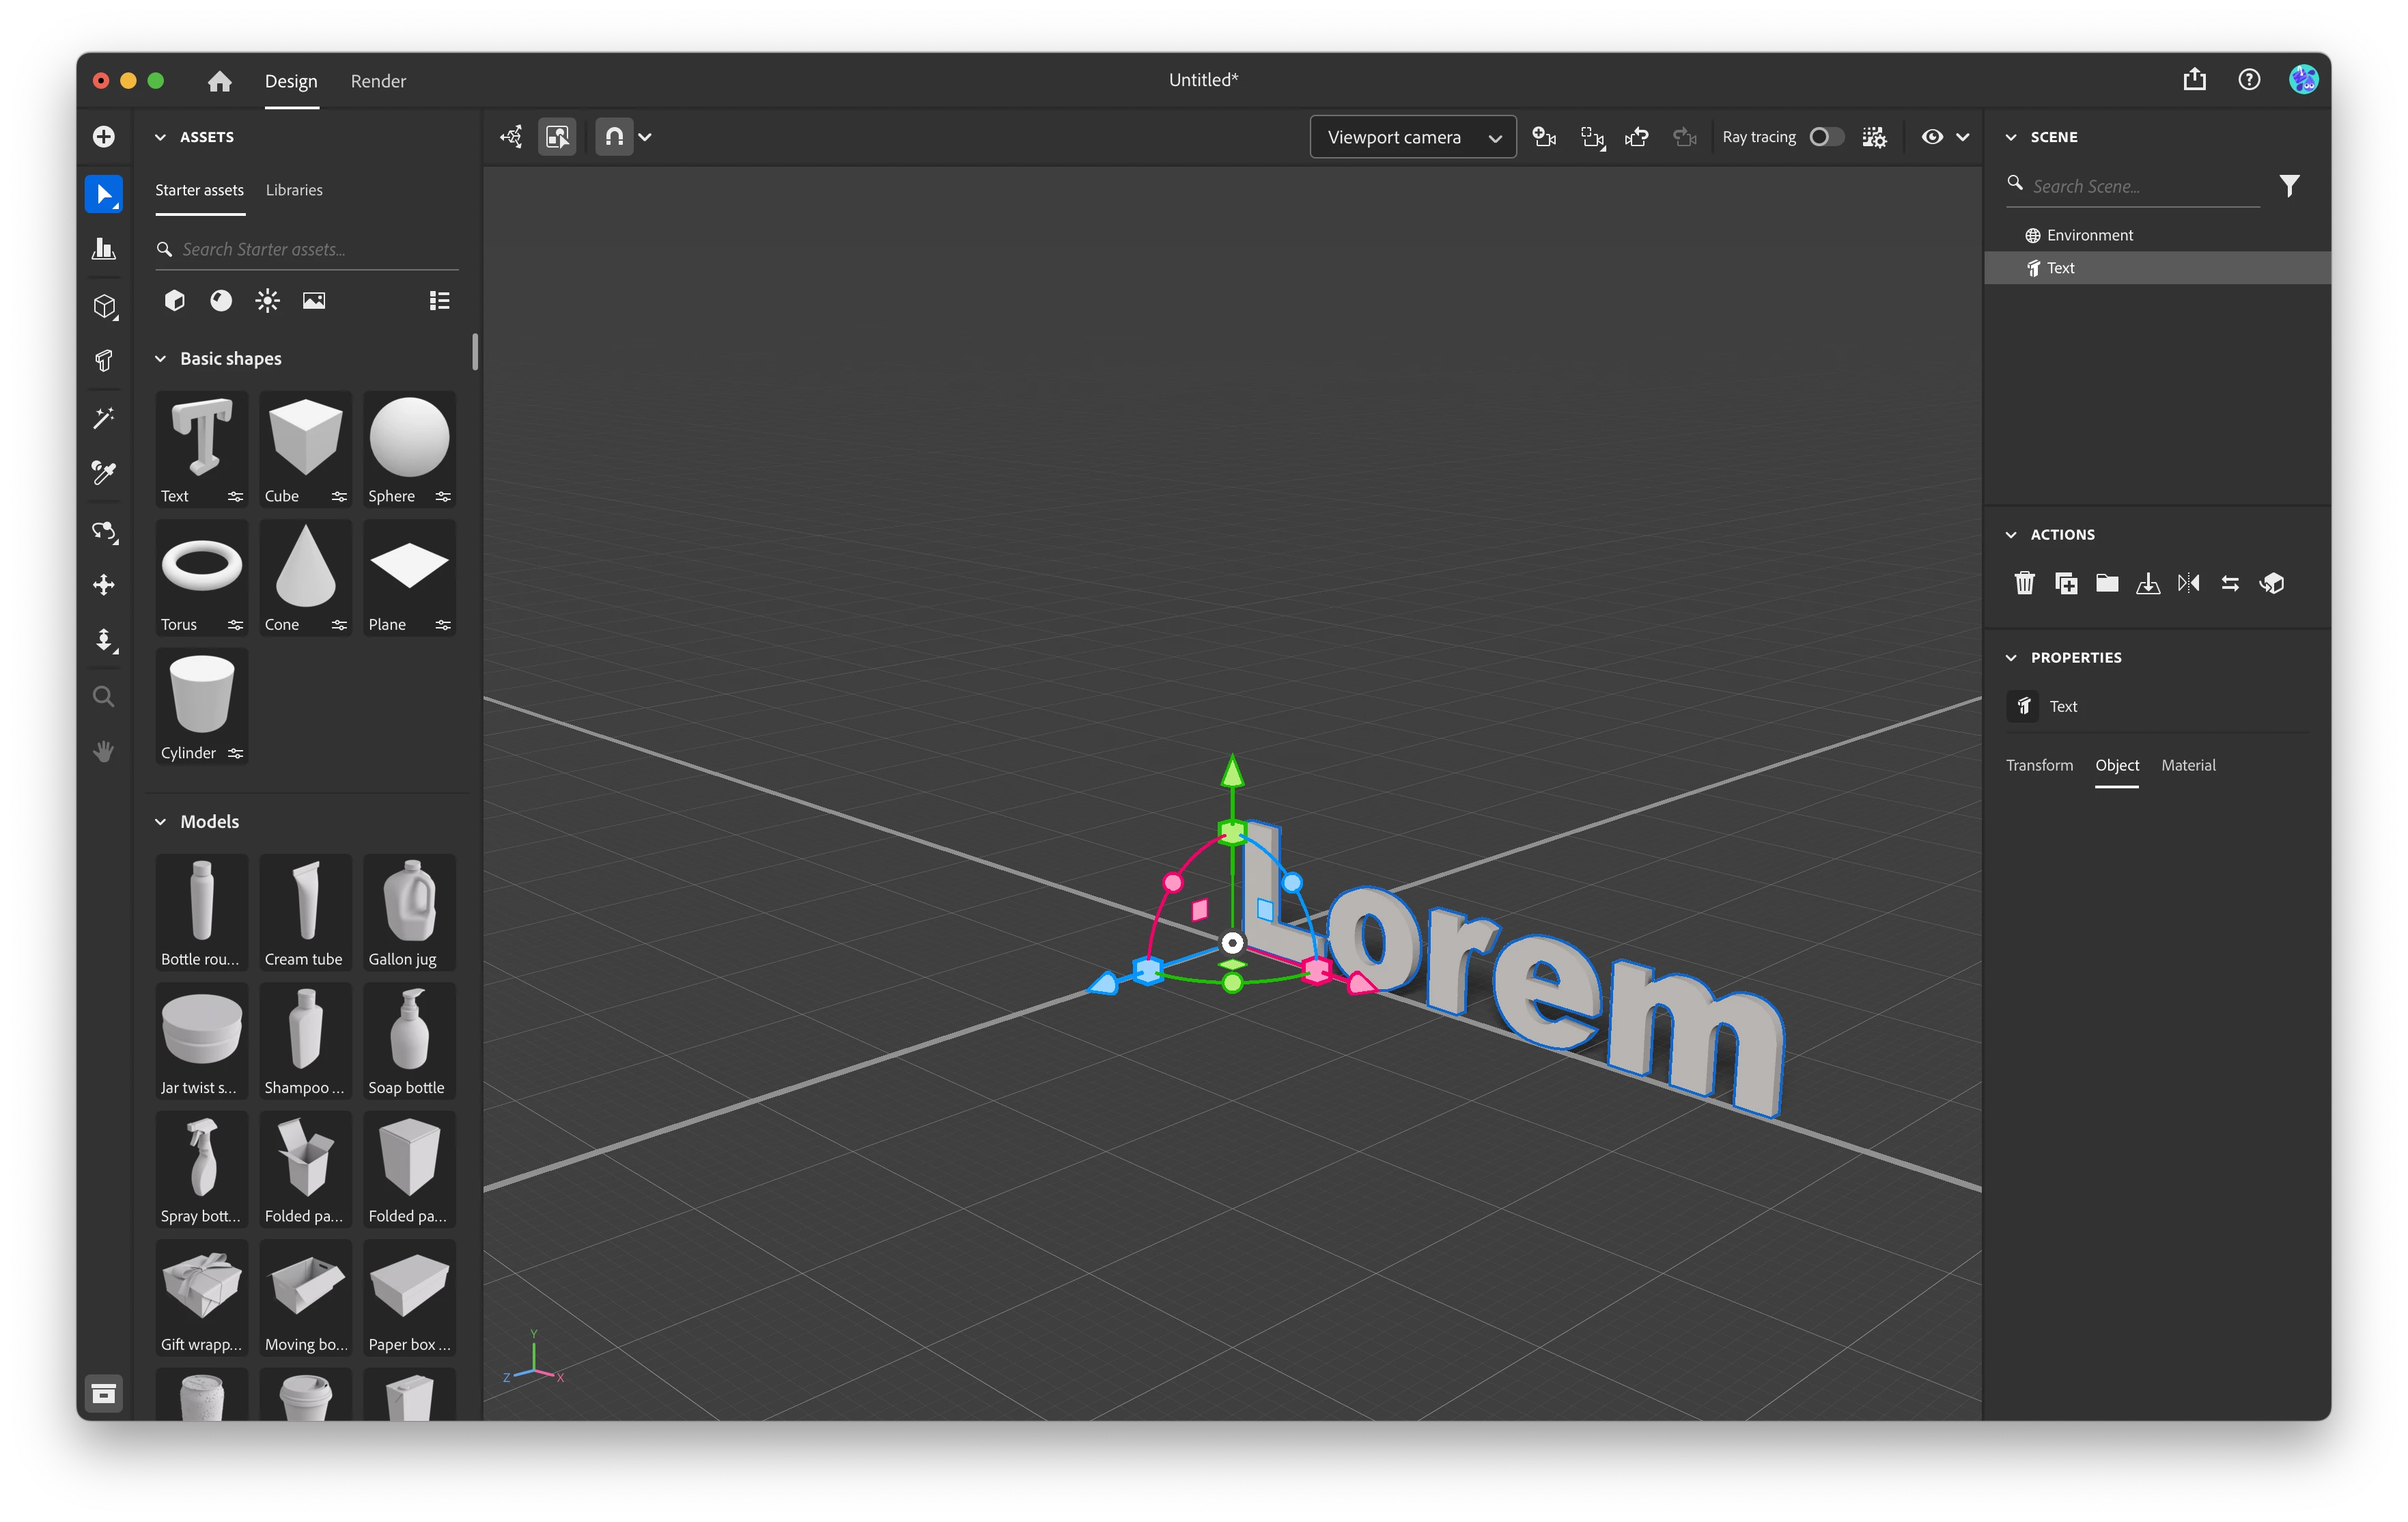Select the Orbit camera tool

pos(103,531)
